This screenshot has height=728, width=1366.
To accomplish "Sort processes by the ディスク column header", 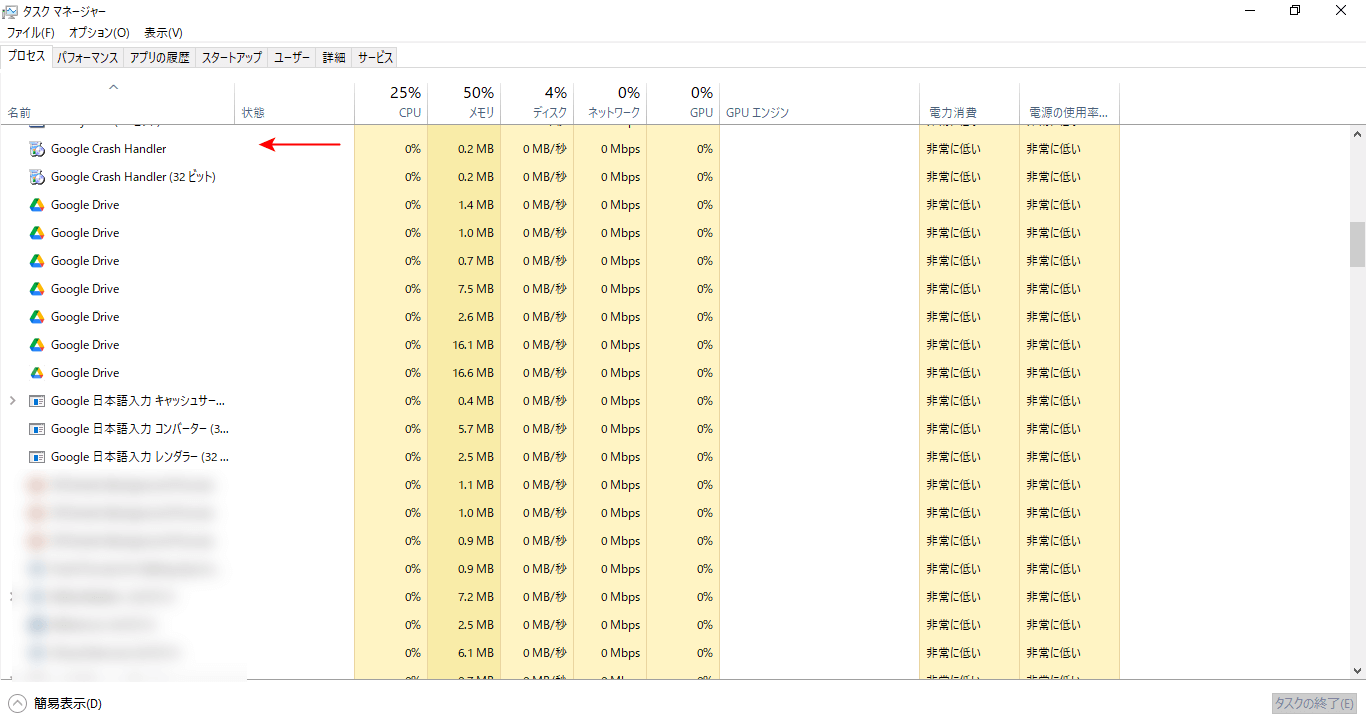I will point(537,102).
